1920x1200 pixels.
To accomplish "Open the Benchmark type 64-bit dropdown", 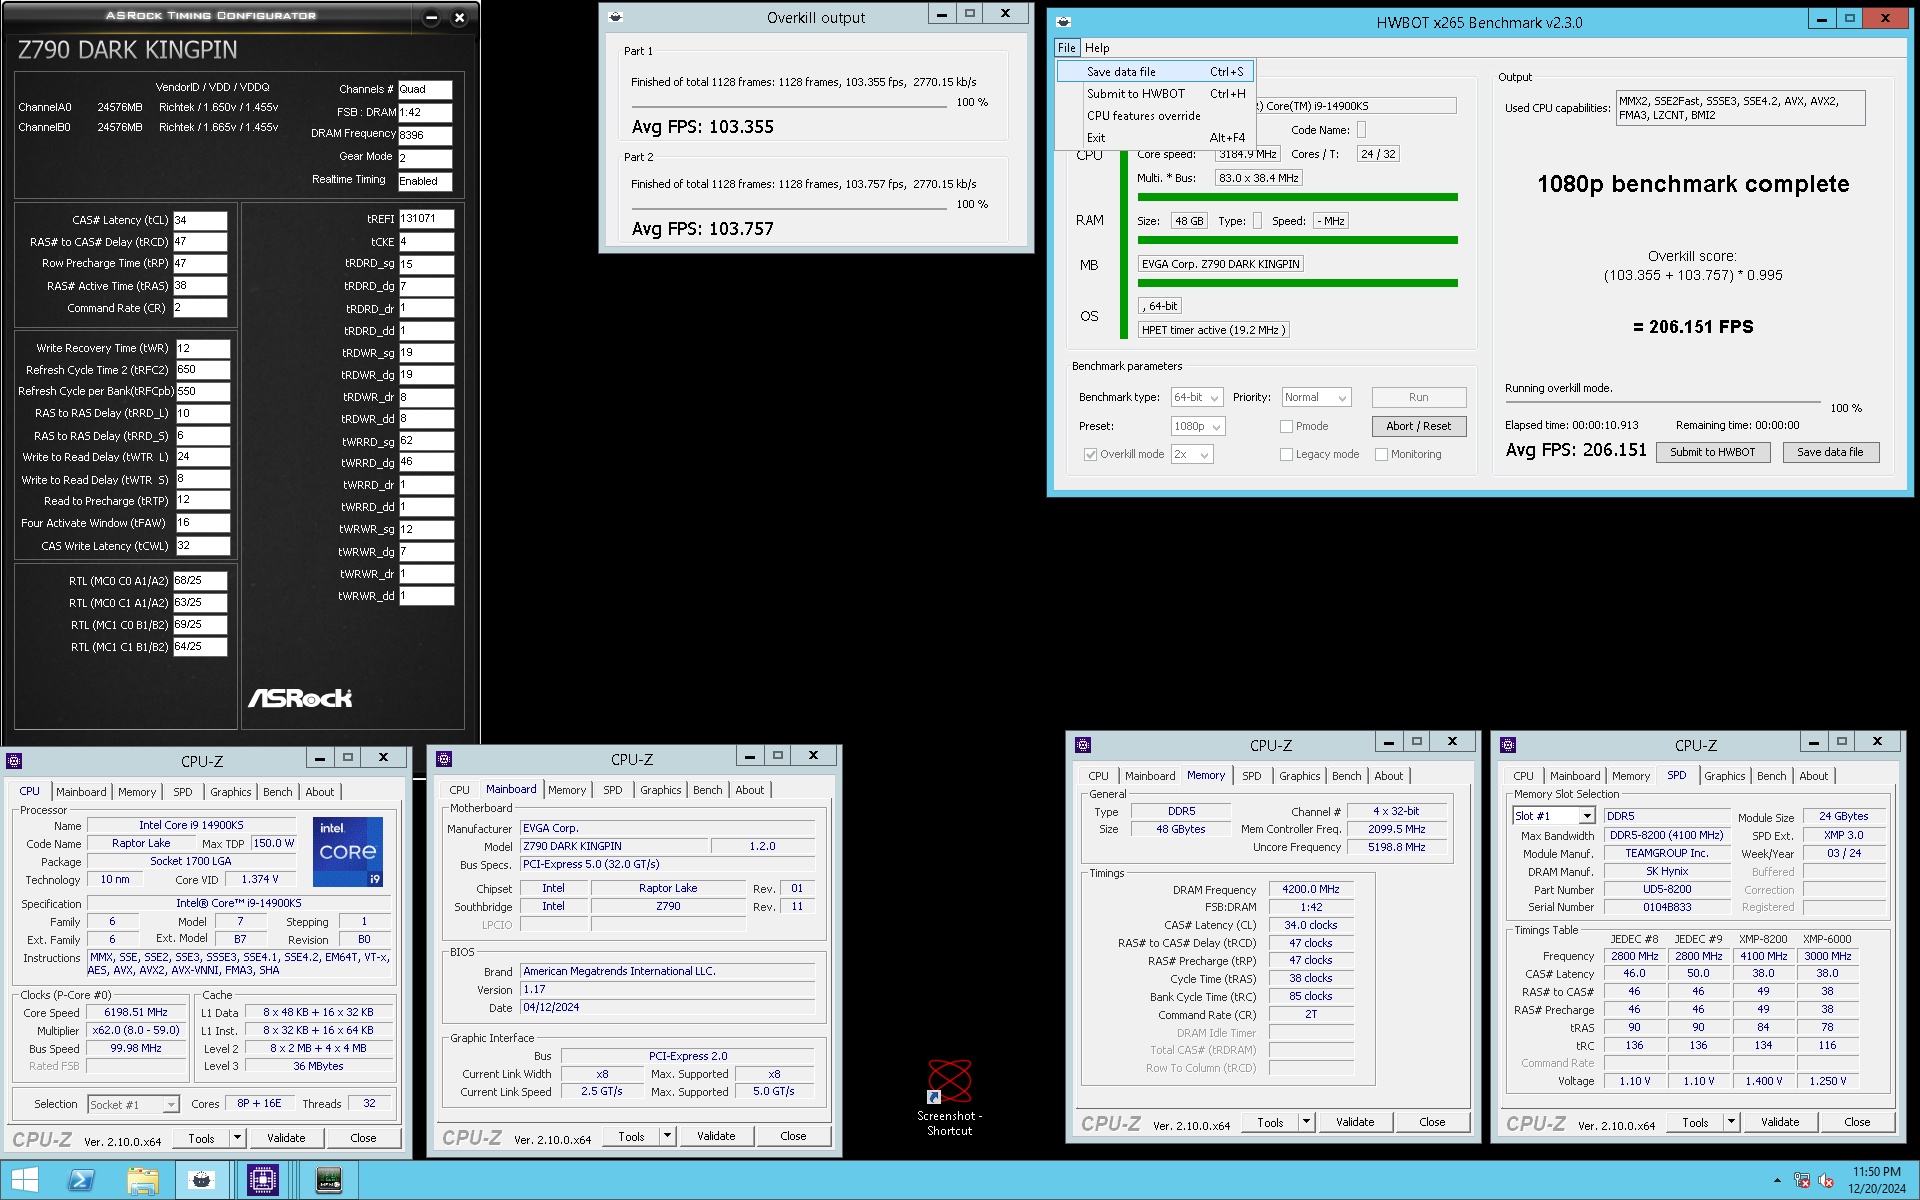I will pyautogui.click(x=1197, y=397).
